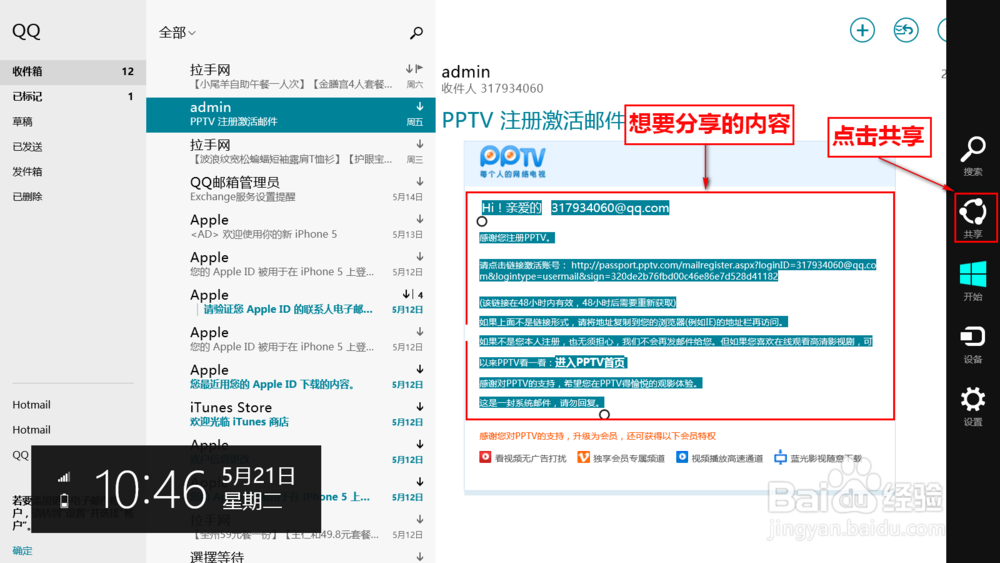Open the Start charm (开始)

(x=973, y=281)
